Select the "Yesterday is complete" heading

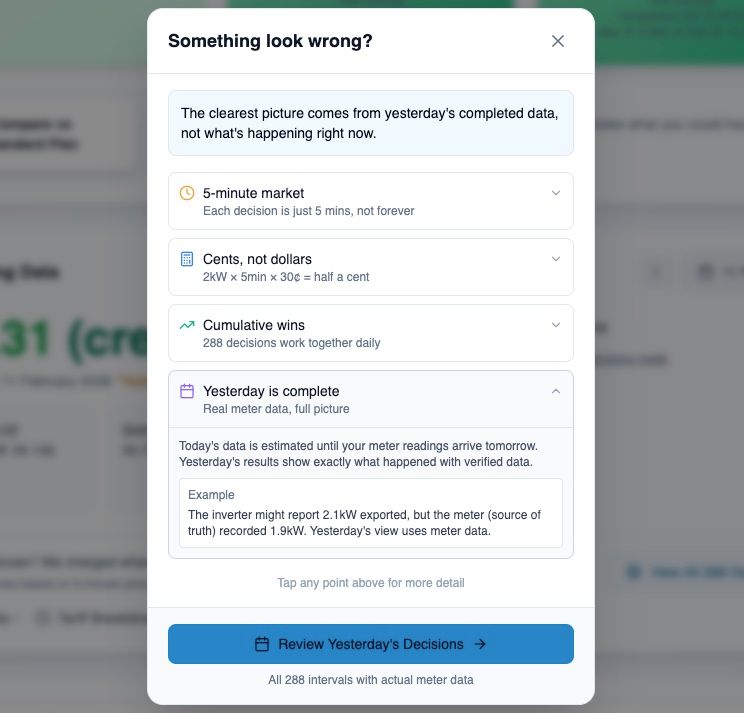click(x=271, y=391)
